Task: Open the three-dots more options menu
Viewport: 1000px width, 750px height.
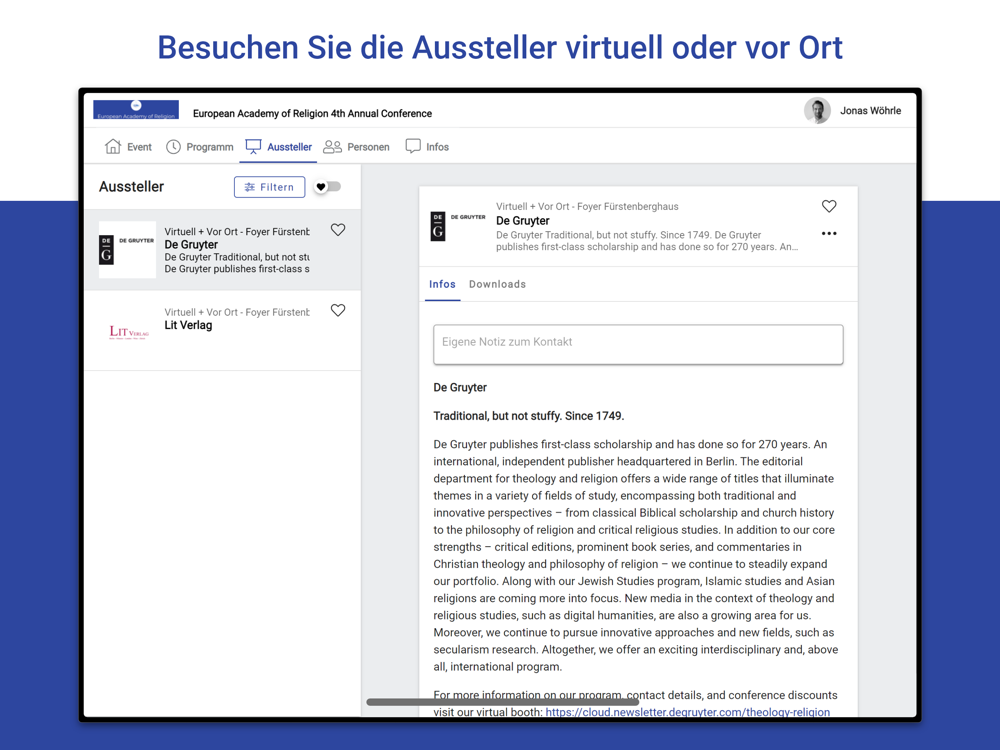Action: click(x=829, y=233)
